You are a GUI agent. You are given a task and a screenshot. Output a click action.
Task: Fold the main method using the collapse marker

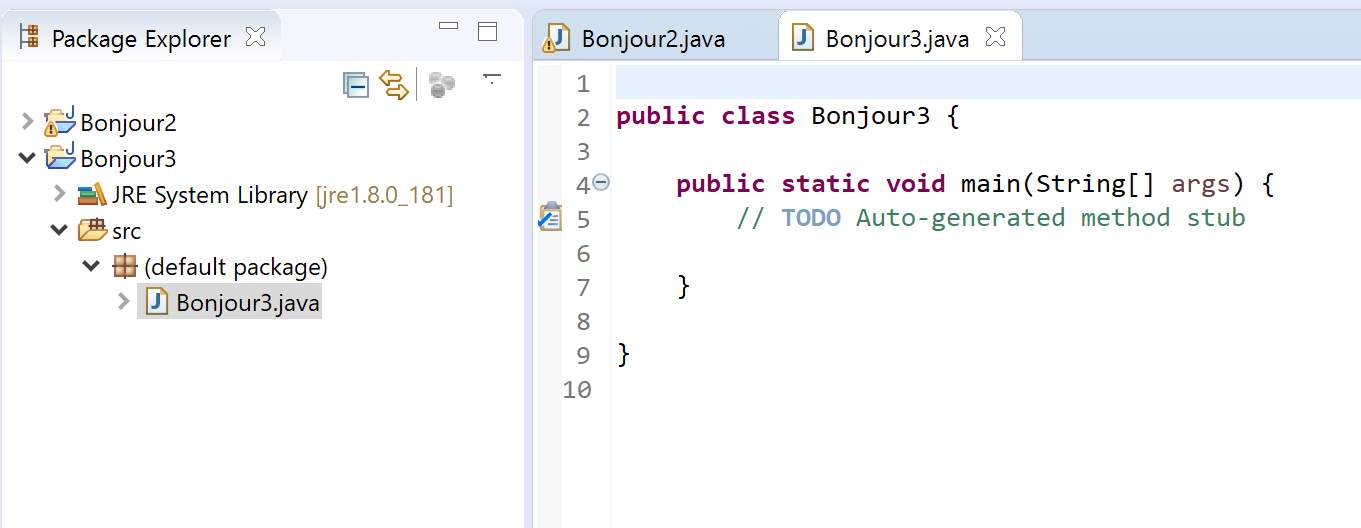pyautogui.click(x=601, y=182)
